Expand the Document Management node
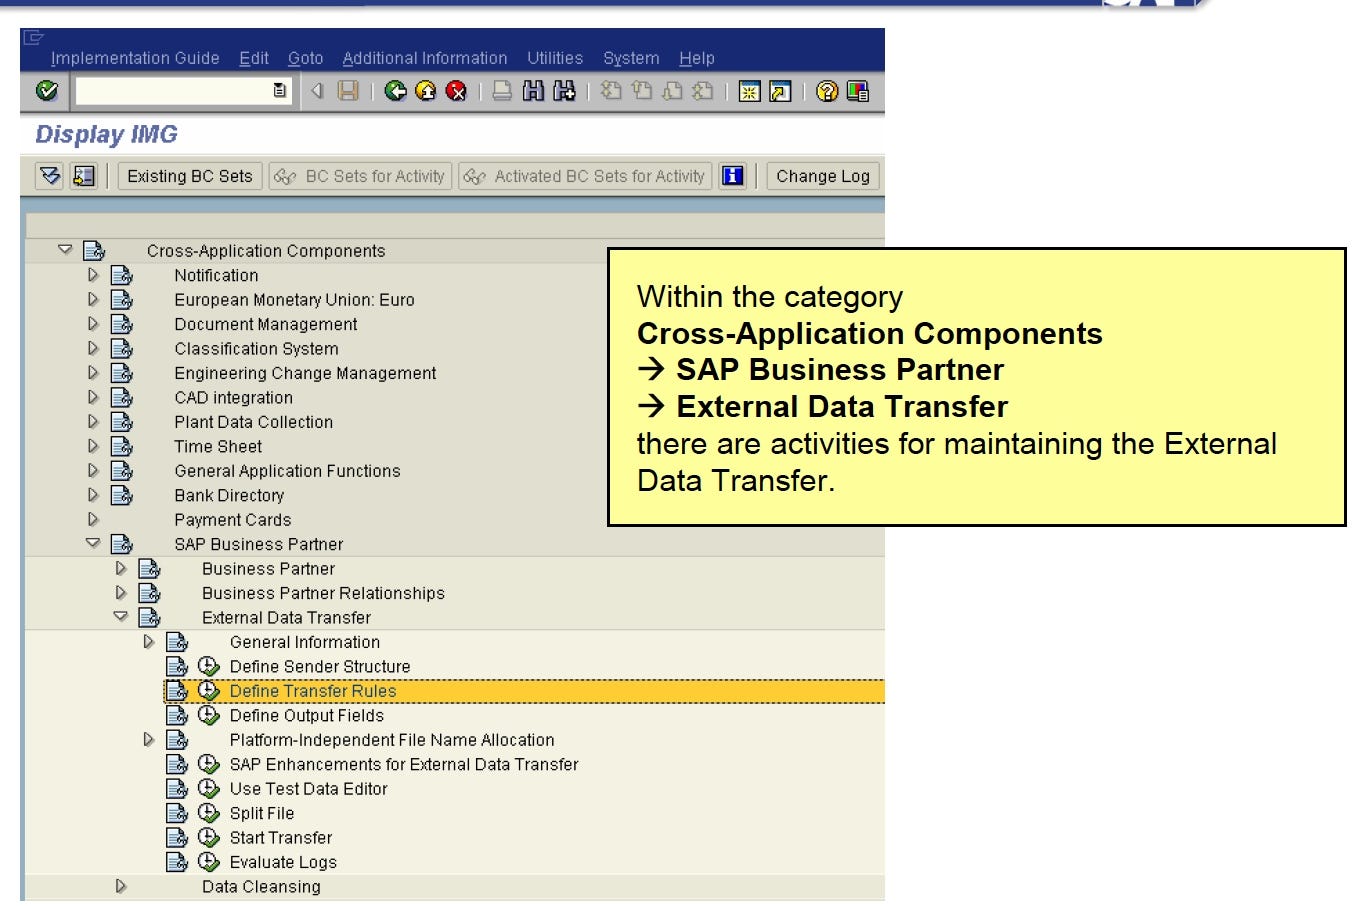The image size is (1362, 906). [93, 324]
